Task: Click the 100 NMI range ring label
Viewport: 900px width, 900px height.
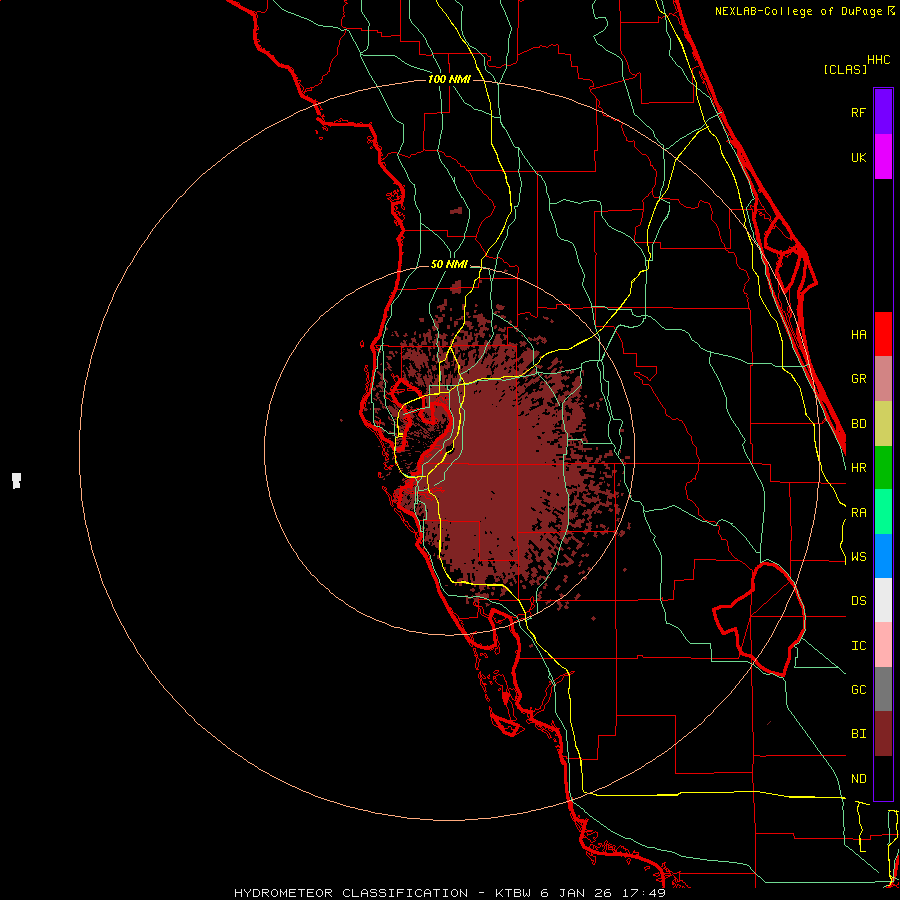Action: click(449, 79)
